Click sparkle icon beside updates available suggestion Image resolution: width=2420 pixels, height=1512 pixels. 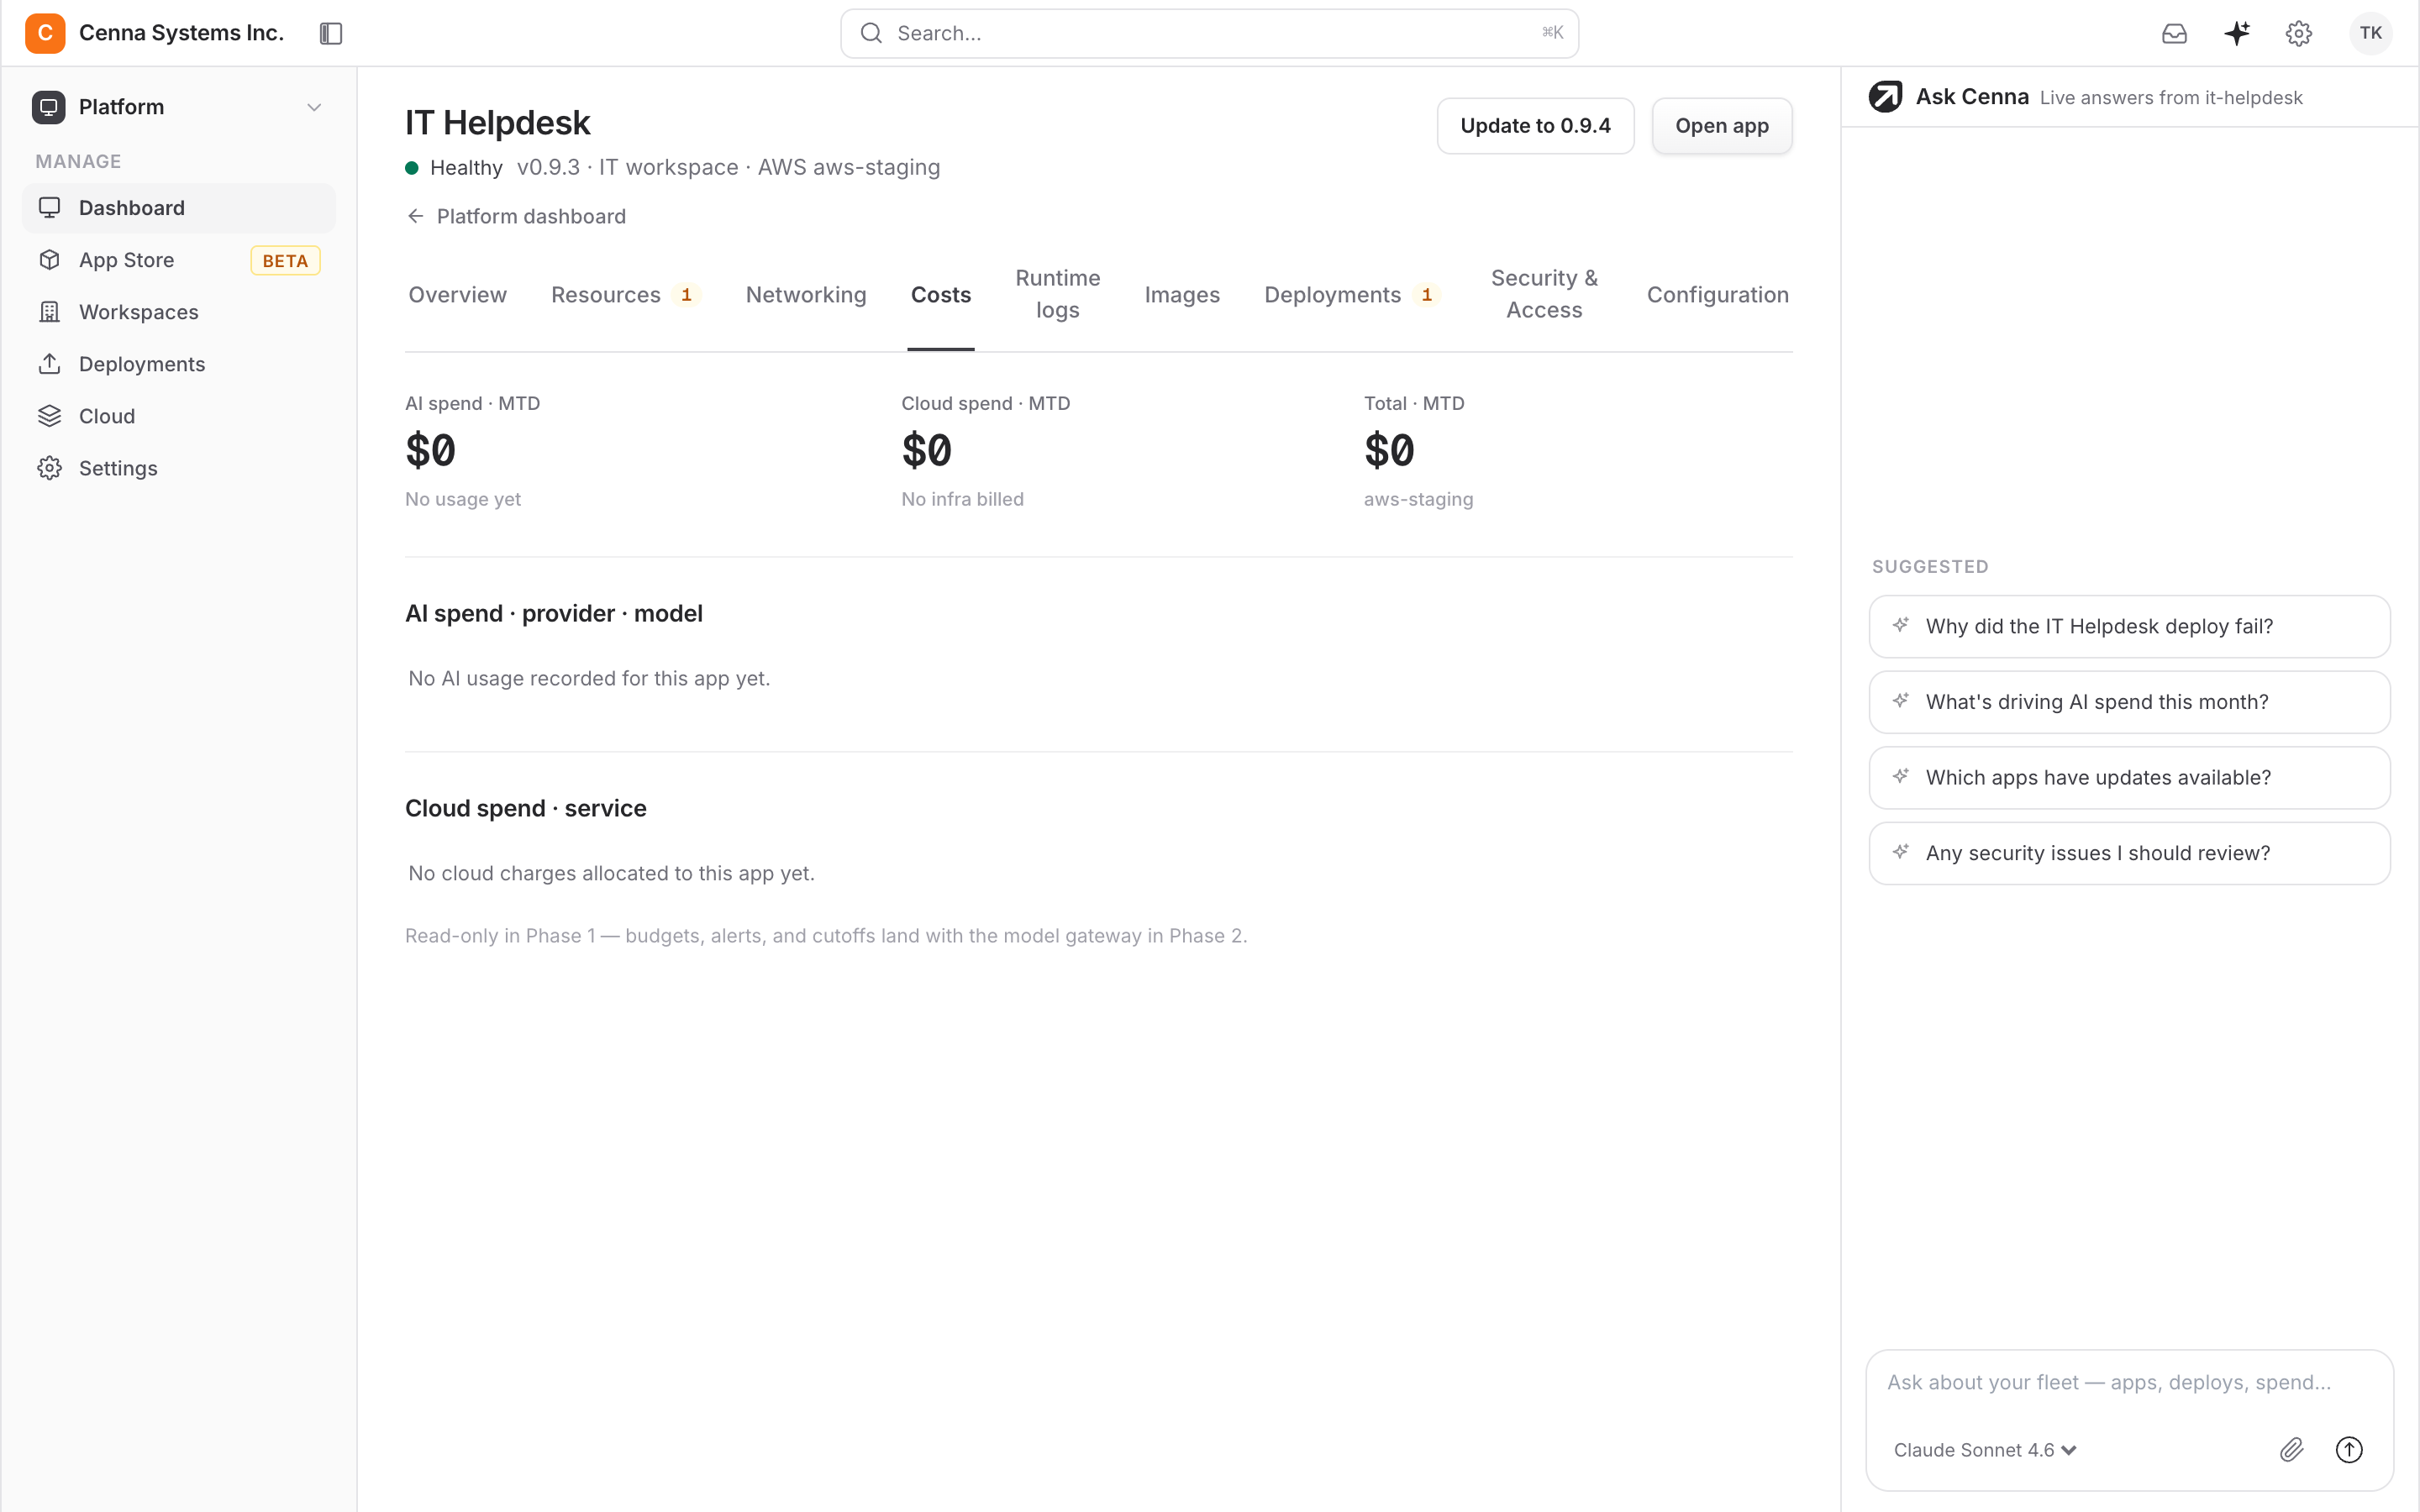pos(1901,776)
